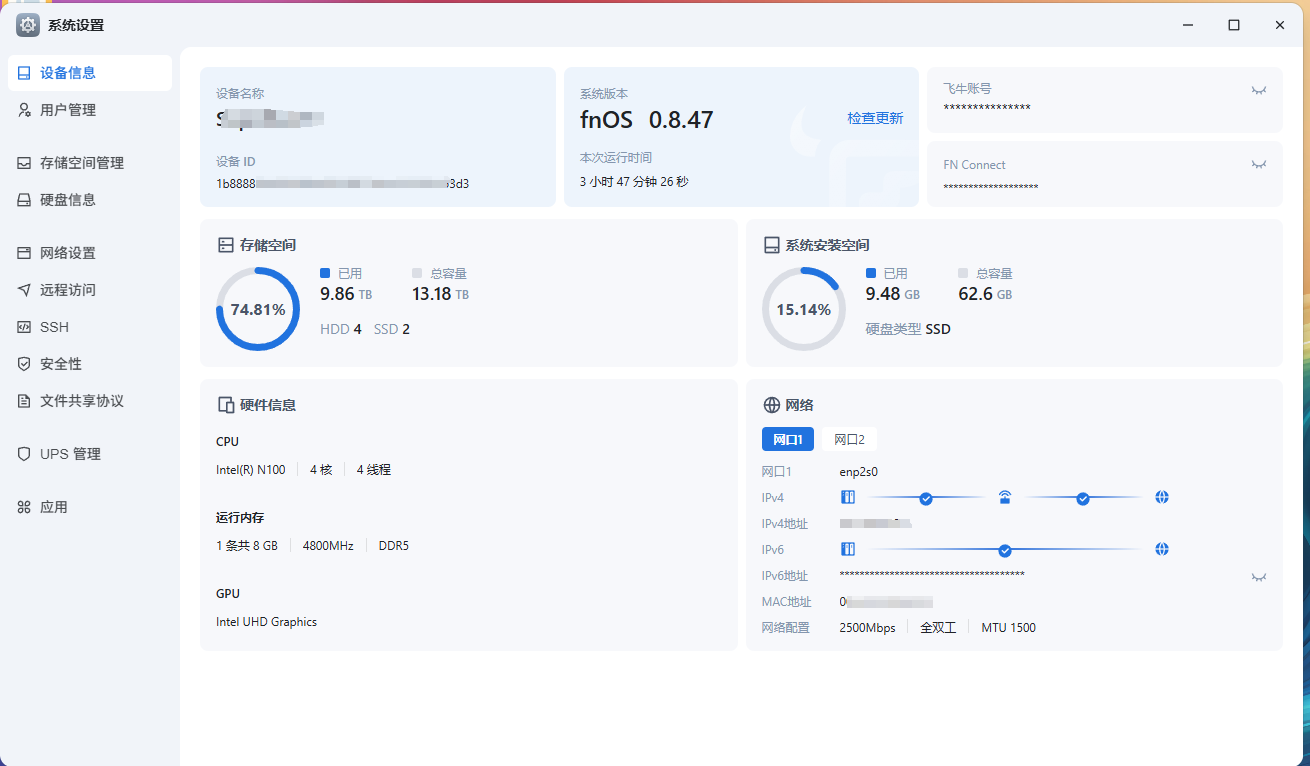Screen dimensions: 1310x766
Task: Click the 设备 ID string
Action: coord(343,184)
